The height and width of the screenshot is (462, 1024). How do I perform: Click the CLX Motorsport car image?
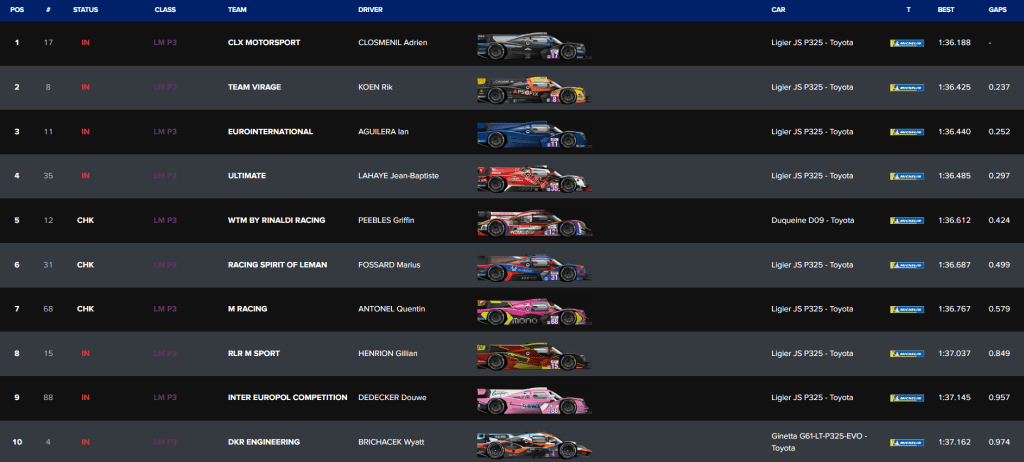[x=534, y=46]
